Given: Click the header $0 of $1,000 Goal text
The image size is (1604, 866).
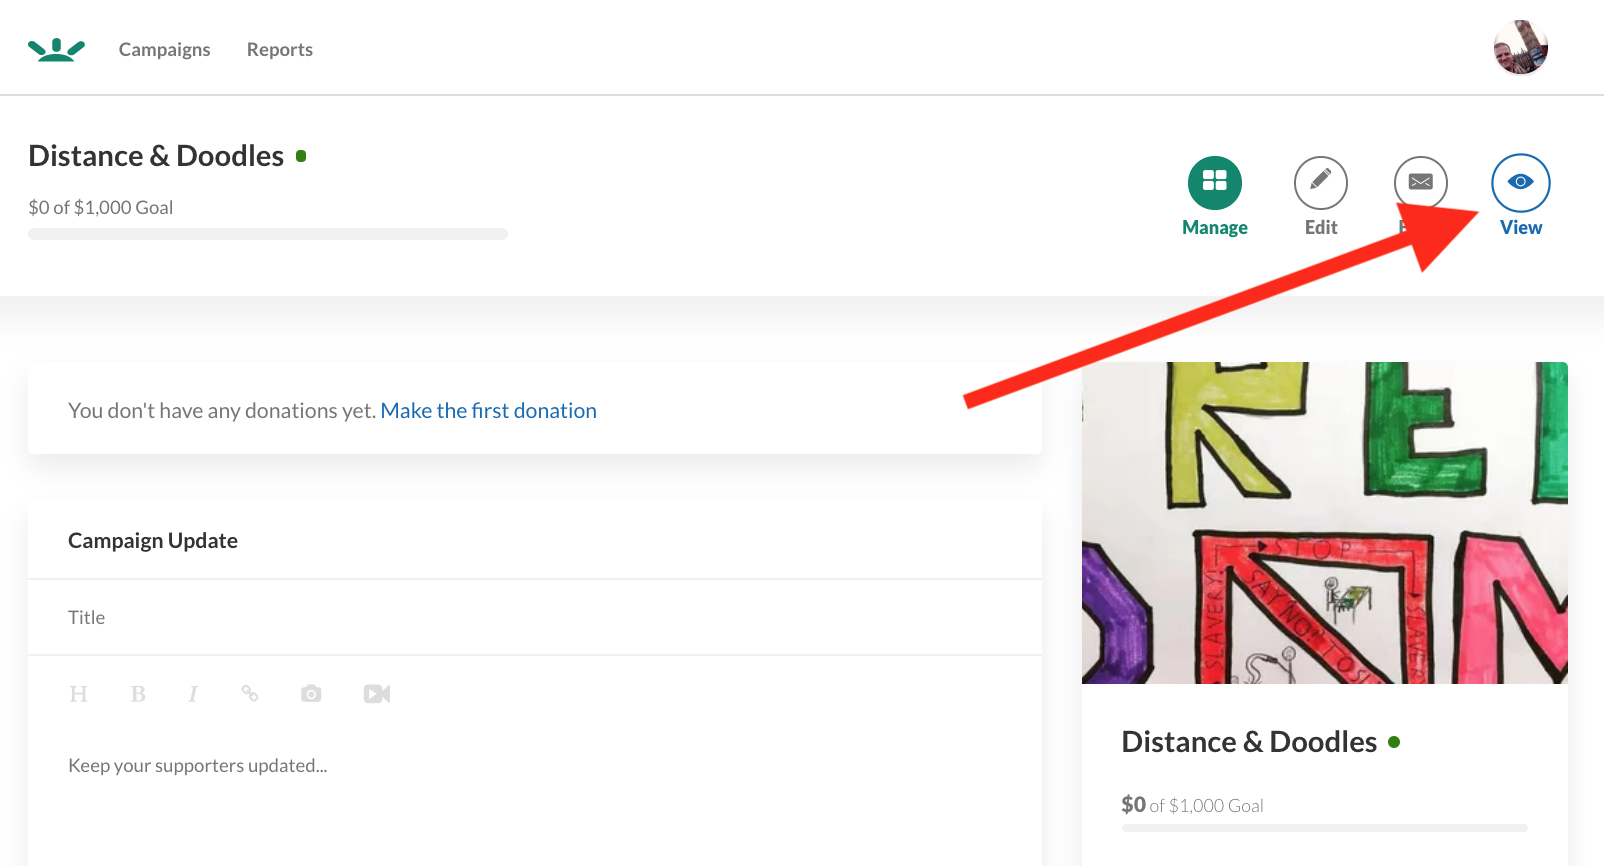Looking at the screenshot, I should click(x=101, y=208).
